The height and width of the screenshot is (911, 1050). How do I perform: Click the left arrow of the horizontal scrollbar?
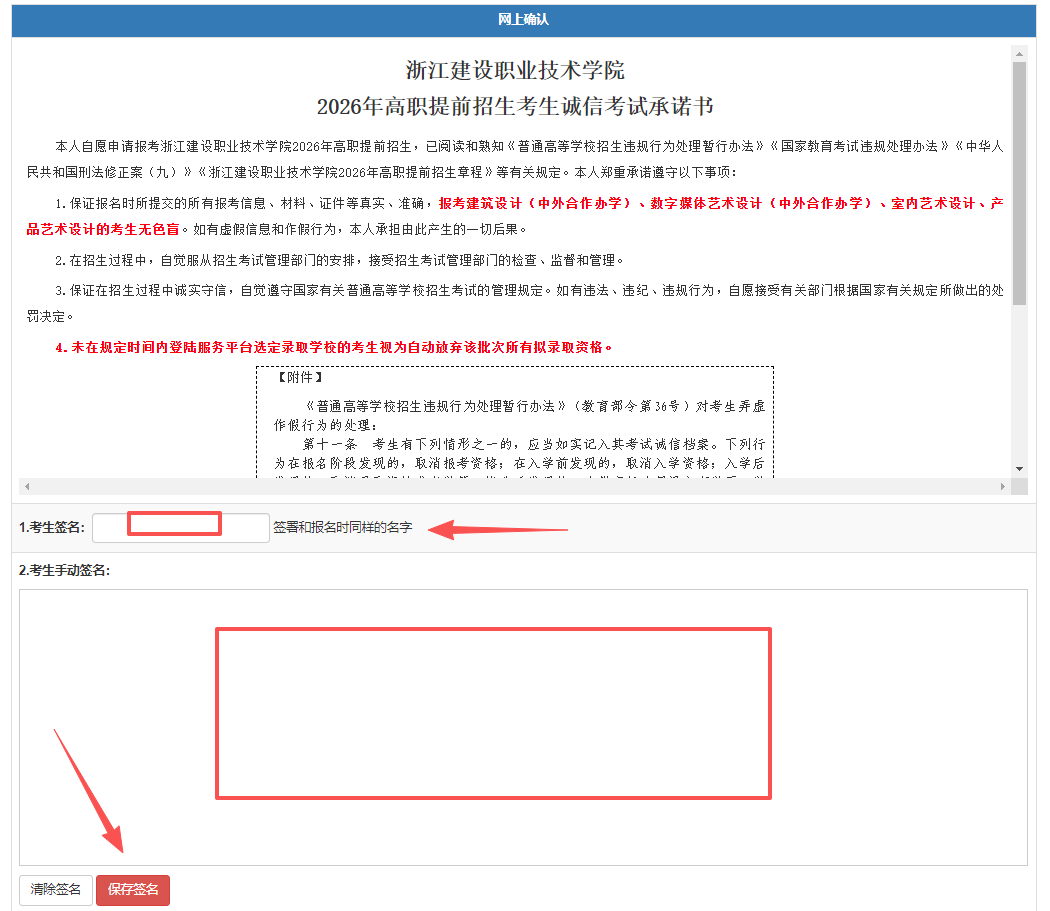click(27, 486)
